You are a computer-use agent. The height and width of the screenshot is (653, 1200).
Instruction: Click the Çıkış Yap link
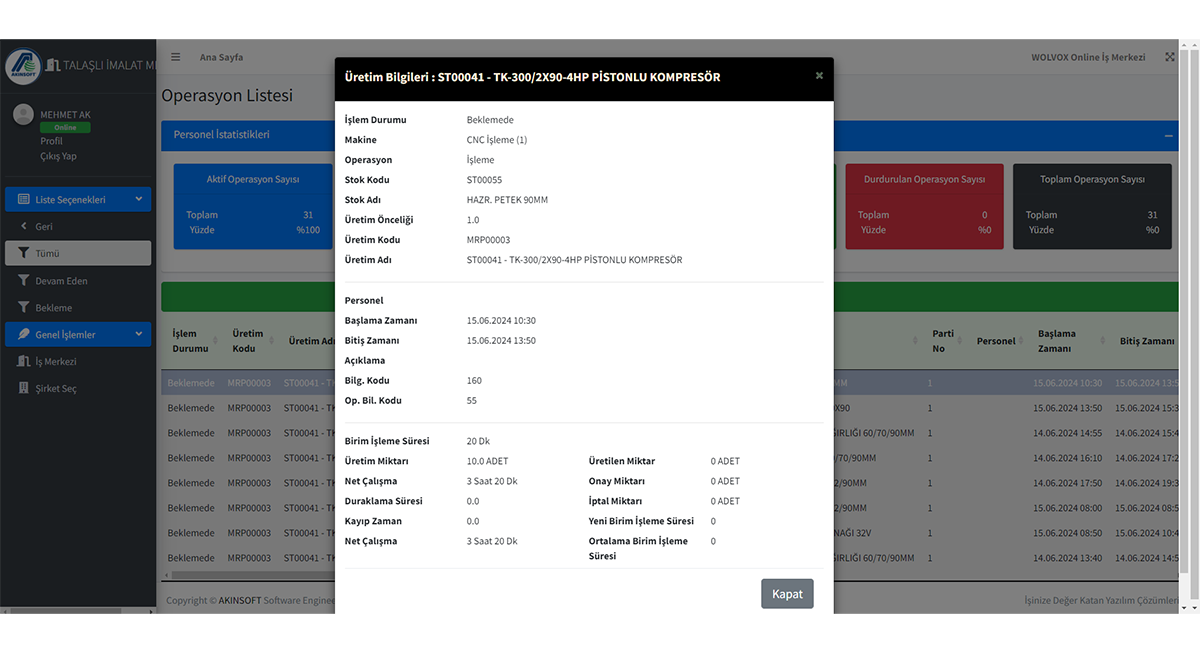point(58,156)
